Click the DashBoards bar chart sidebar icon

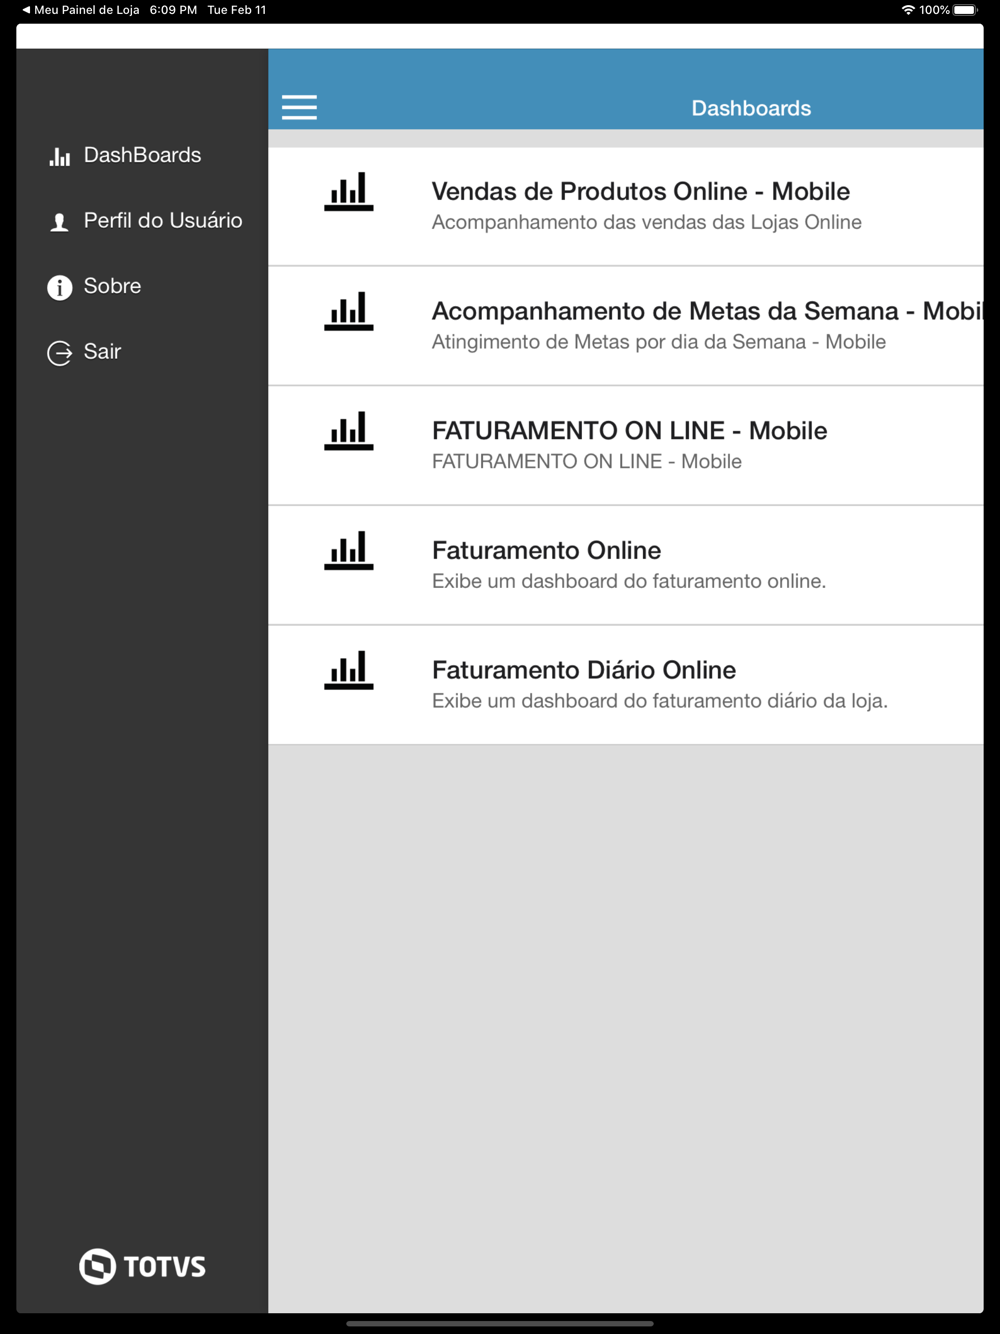(60, 156)
